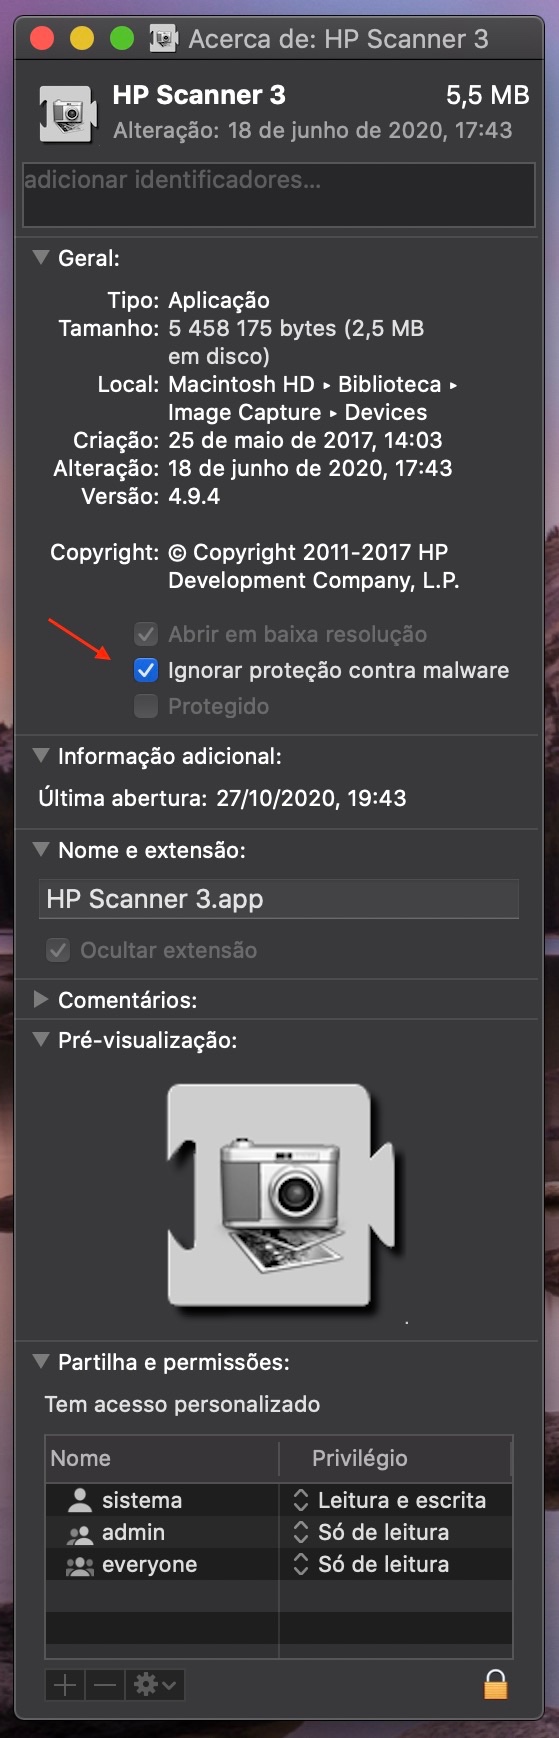The width and height of the screenshot is (559, 1738).
Task: Select the everyone group icon
Action: click(79, 1565)
